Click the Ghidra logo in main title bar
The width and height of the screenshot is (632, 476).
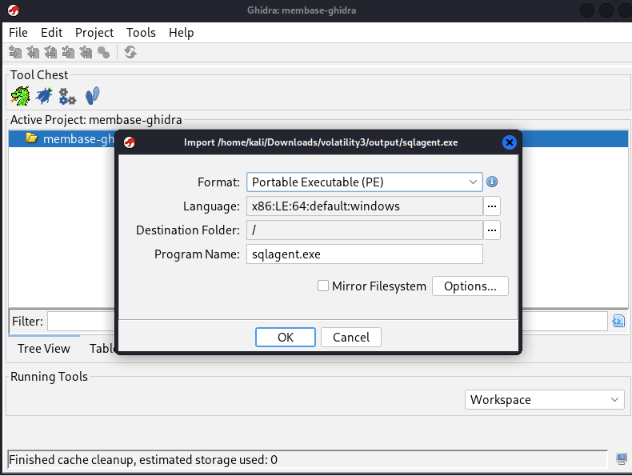[13, 10]
